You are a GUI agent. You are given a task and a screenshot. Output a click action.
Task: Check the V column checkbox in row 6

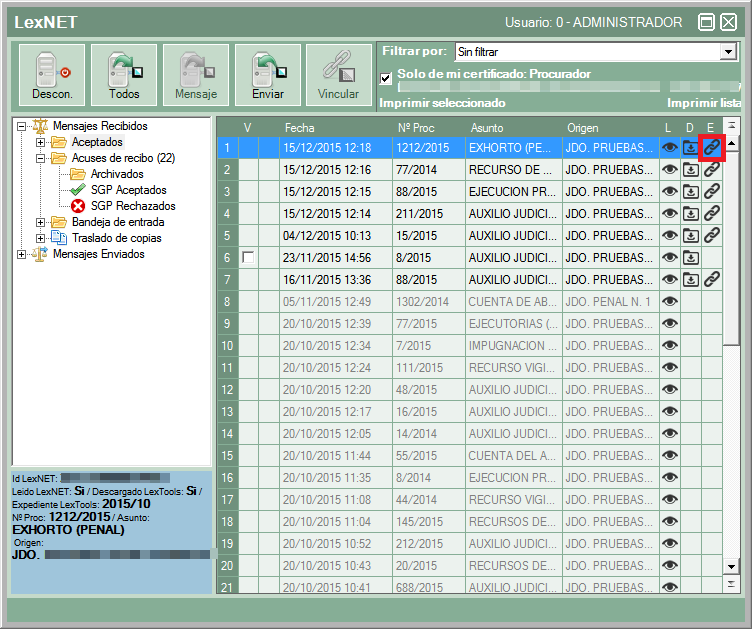pyautogui.click(x=248, y=257)
